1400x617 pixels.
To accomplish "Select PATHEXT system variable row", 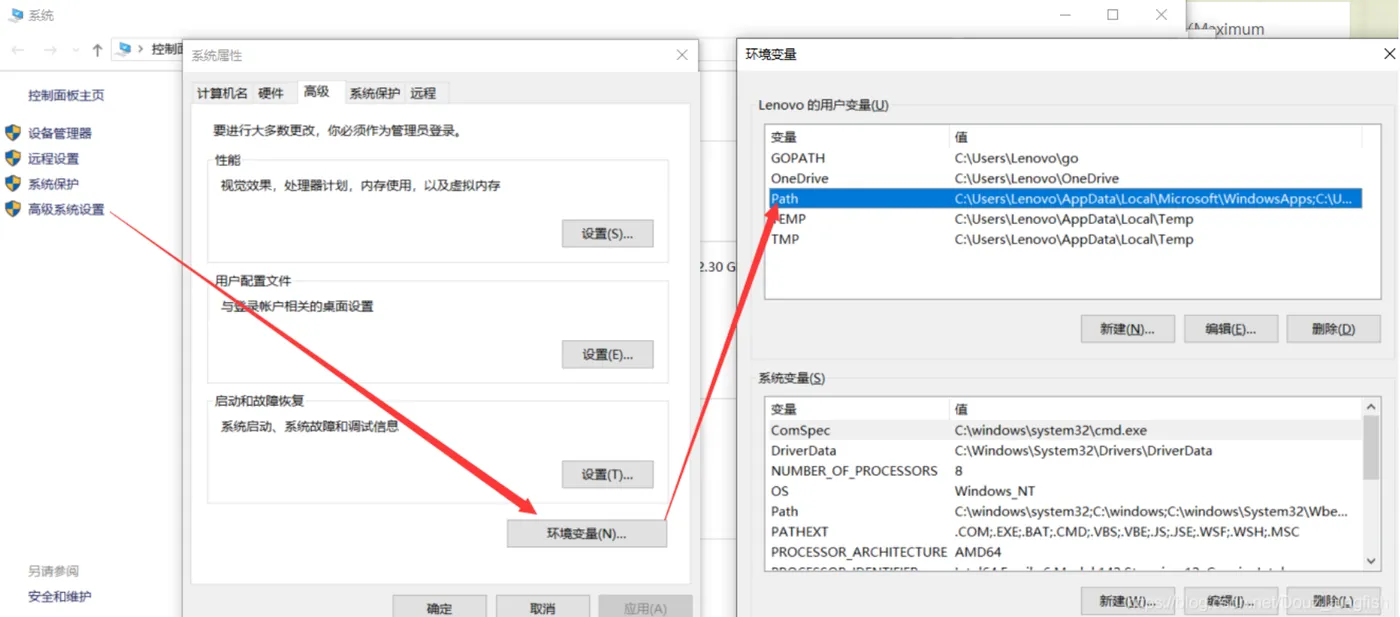I will [1065, 531].
